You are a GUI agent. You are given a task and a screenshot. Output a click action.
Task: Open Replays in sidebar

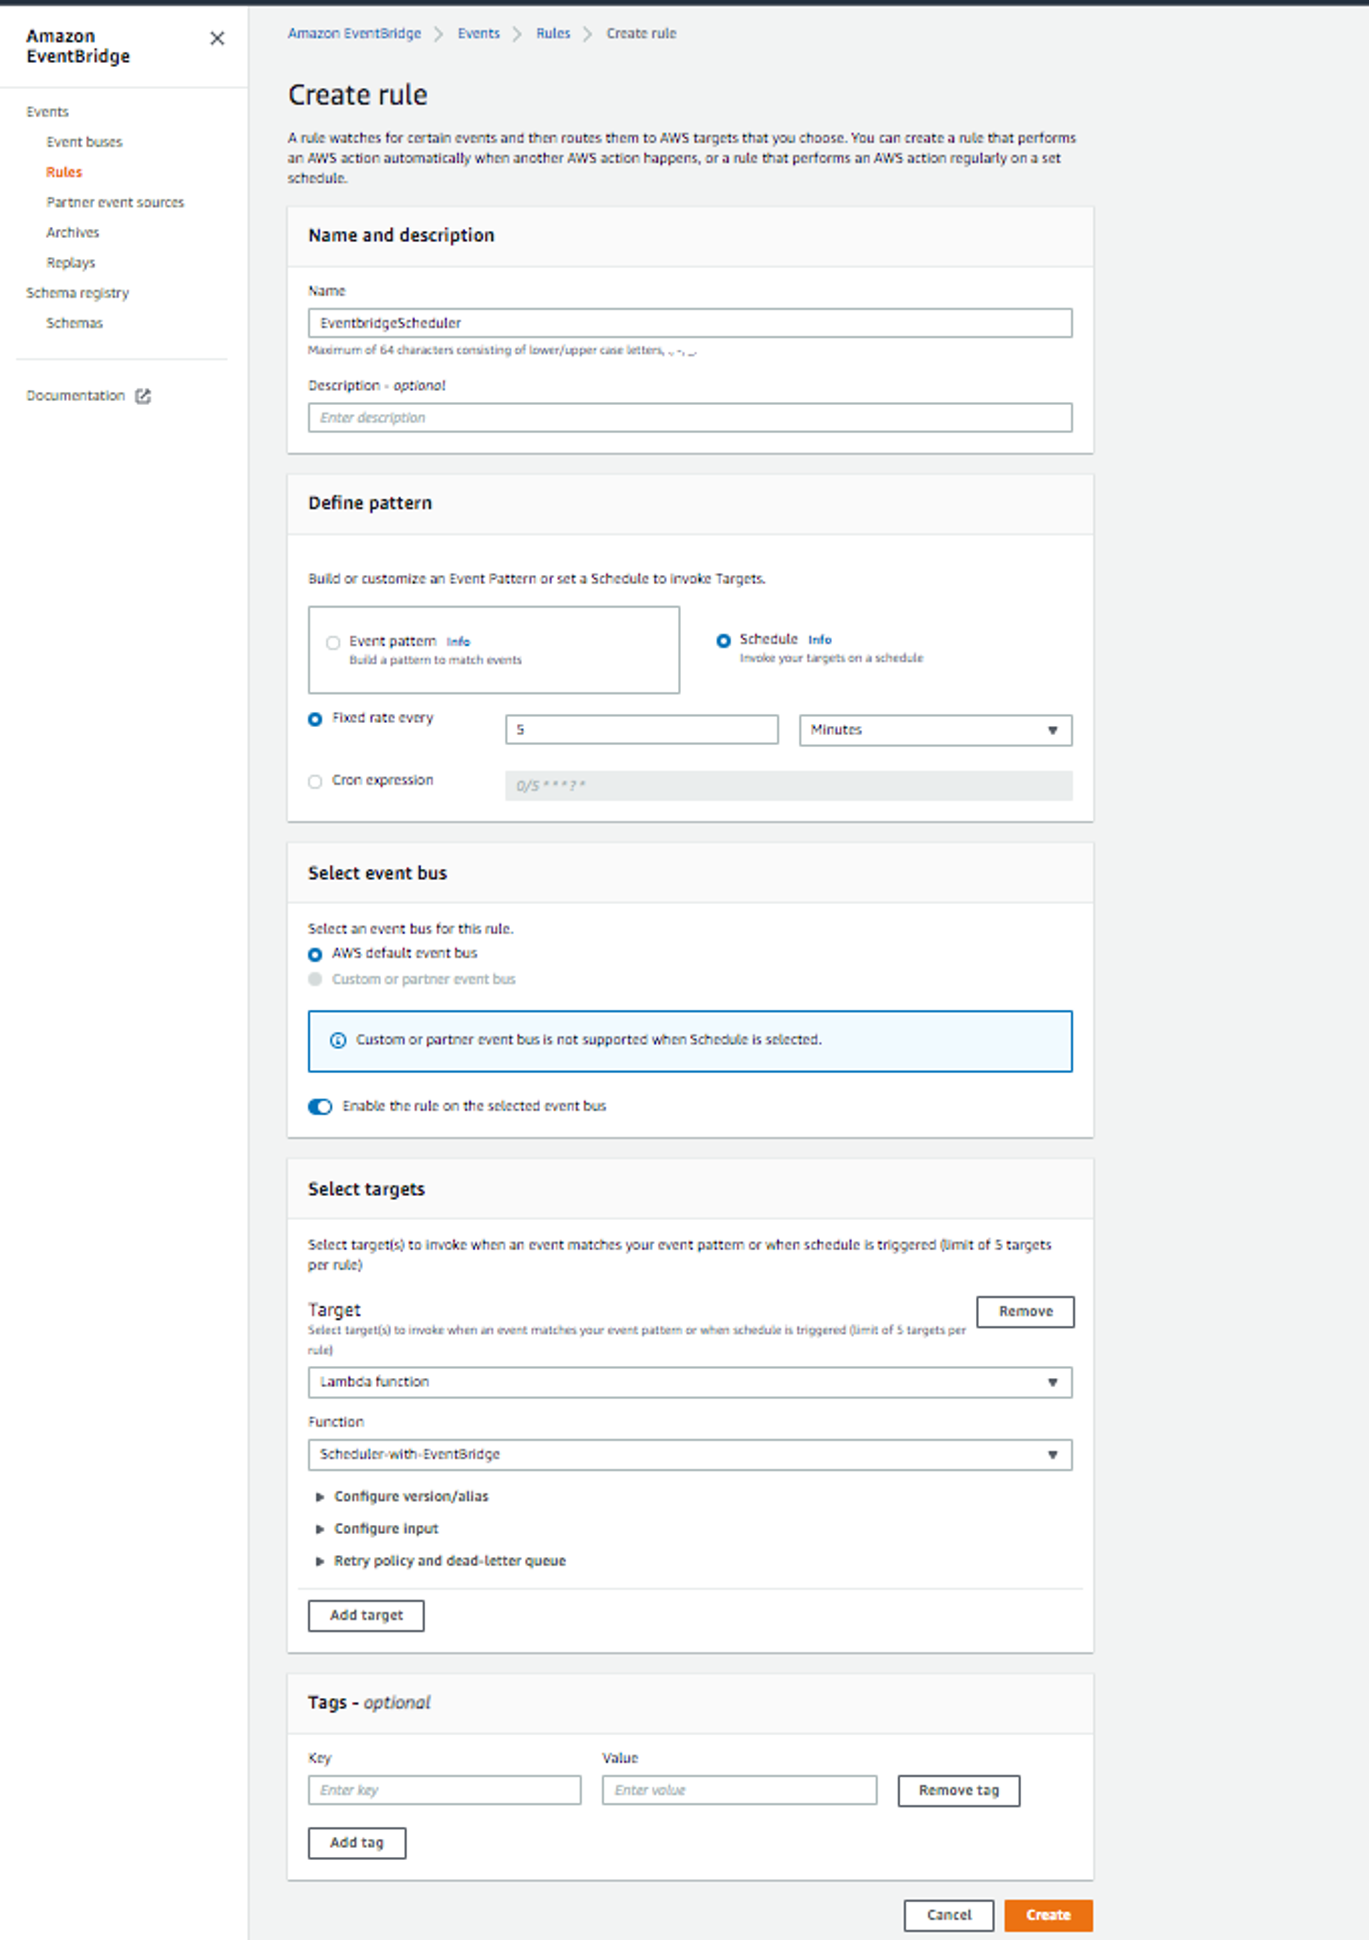tap(71, 263)
